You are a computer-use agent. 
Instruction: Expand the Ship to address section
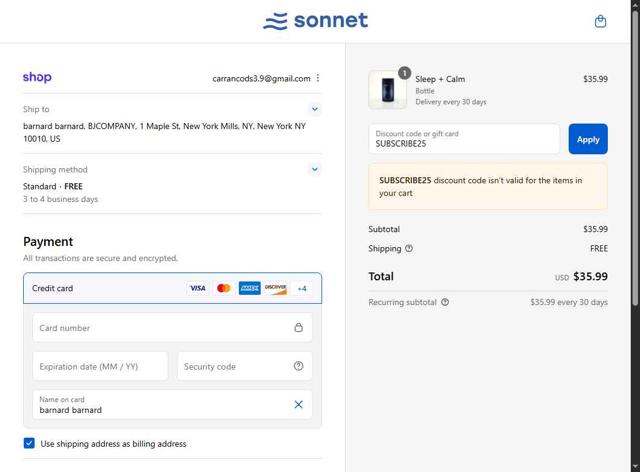315,109
